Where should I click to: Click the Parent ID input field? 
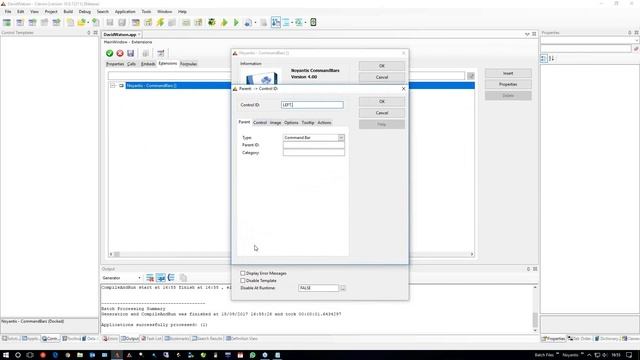[313, 145]
